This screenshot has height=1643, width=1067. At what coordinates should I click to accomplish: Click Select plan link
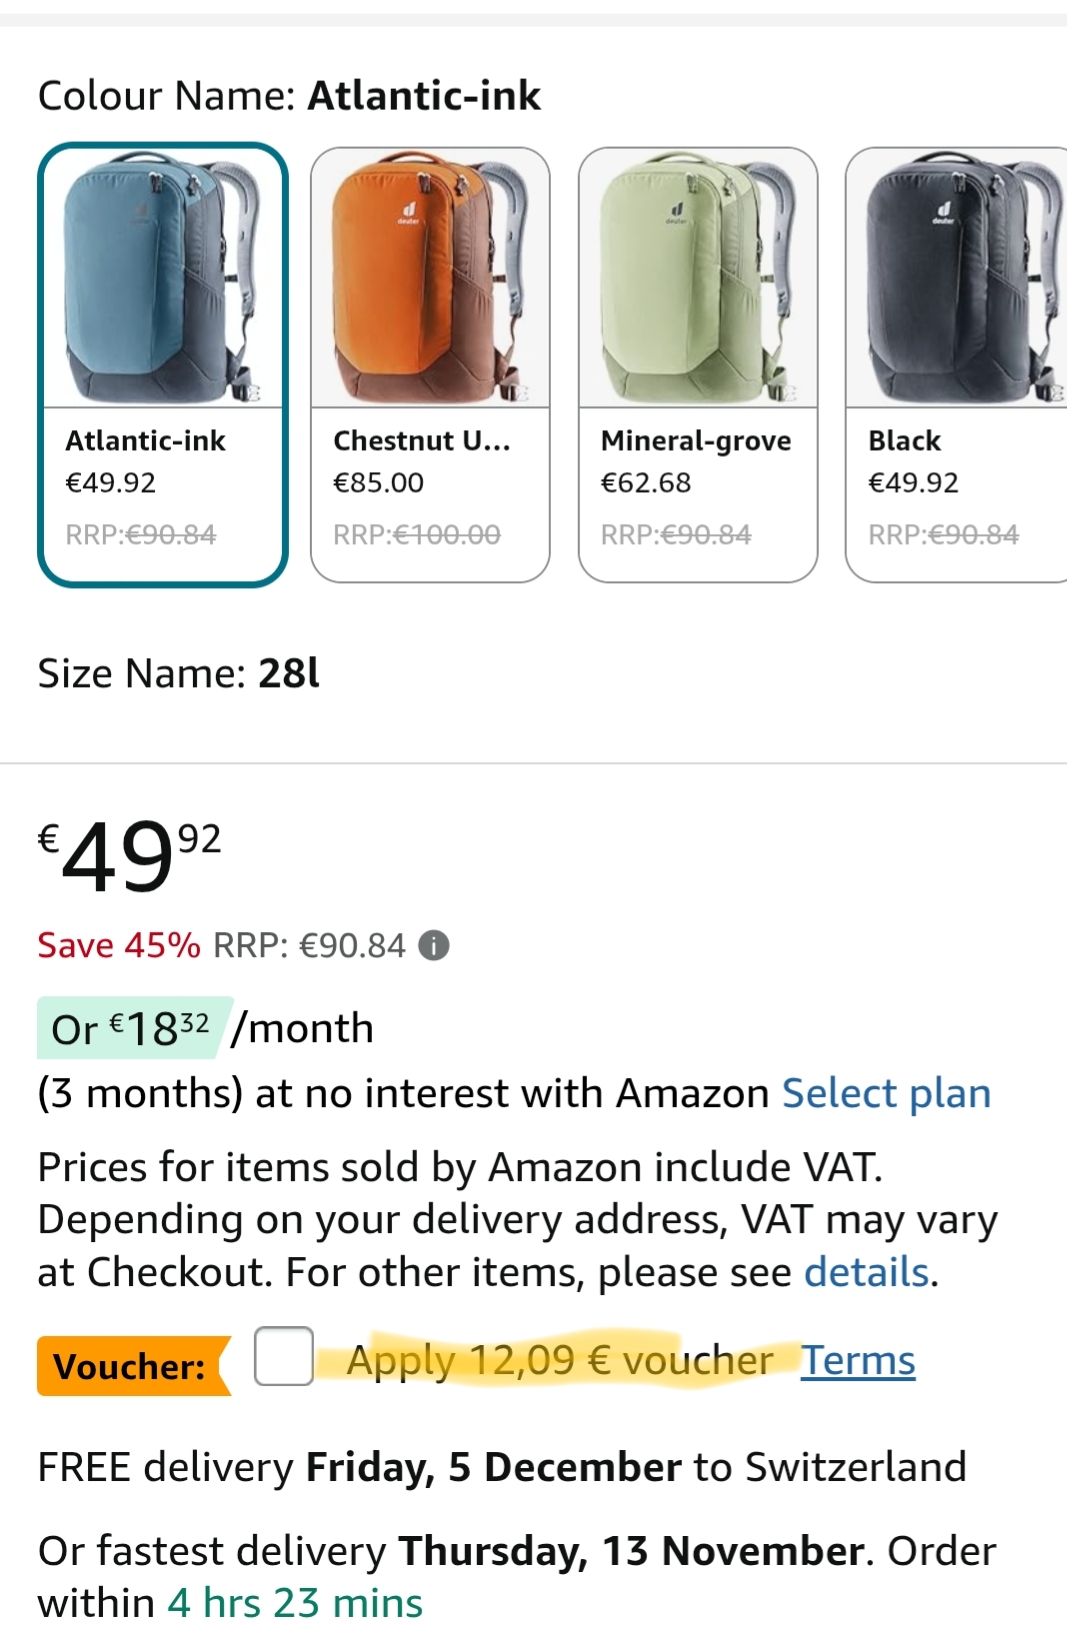click(x=886, y=1093)
